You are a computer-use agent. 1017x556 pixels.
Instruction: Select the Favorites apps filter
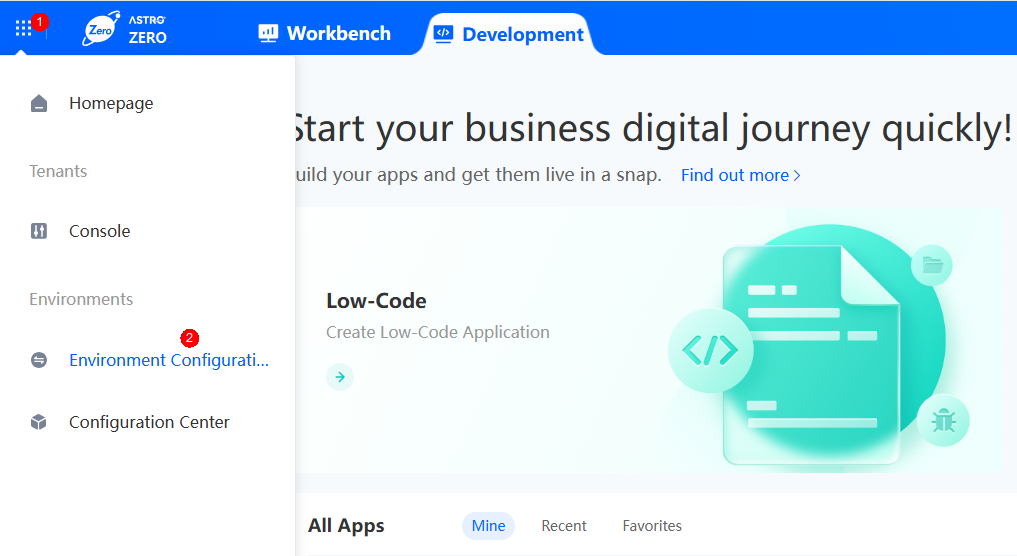[652, 526]
